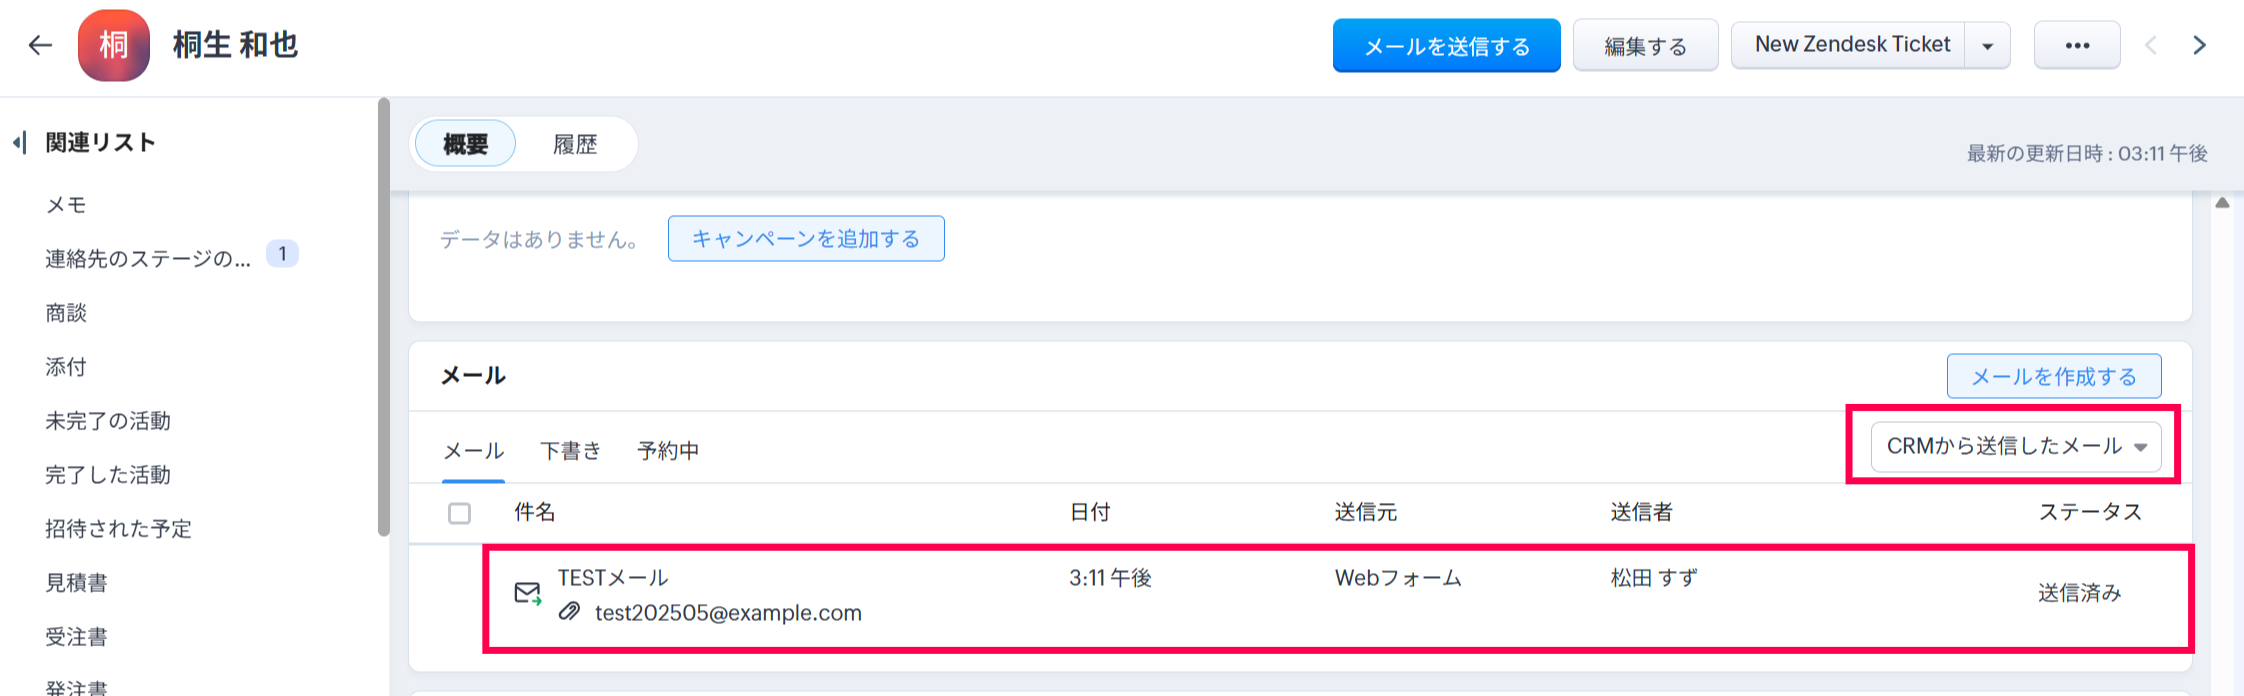Click the メールを作成する button

tap(2053, 376)
